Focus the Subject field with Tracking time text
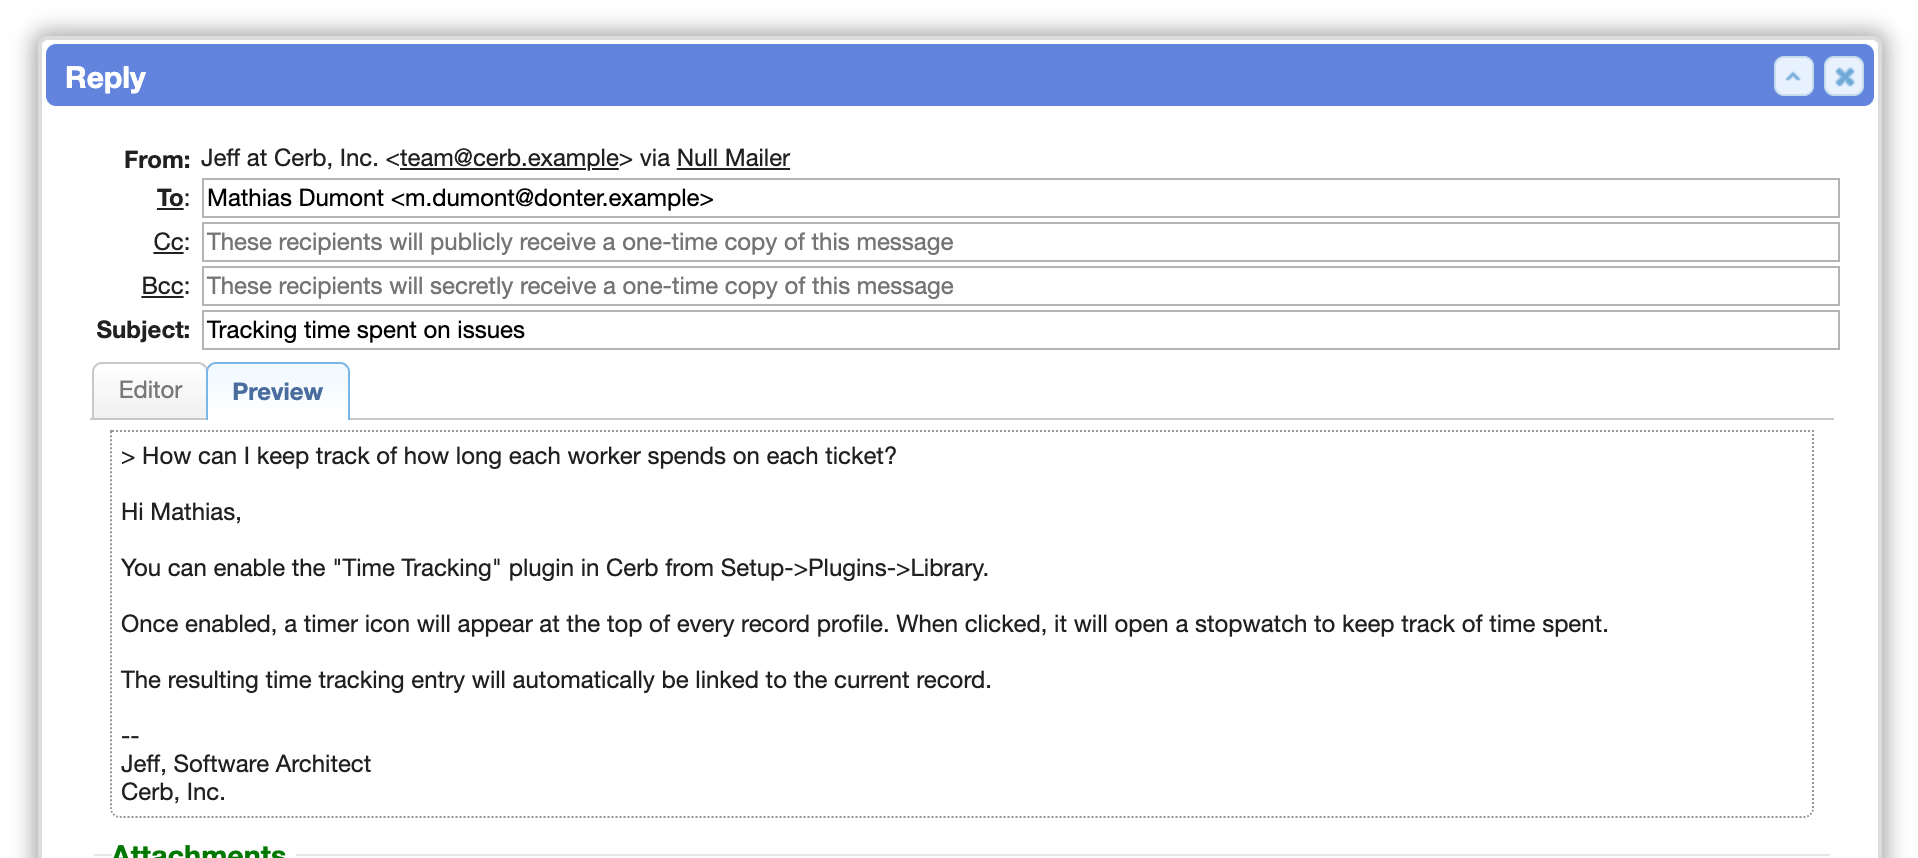The image size is (1918, 858). tap(1020, 330)
